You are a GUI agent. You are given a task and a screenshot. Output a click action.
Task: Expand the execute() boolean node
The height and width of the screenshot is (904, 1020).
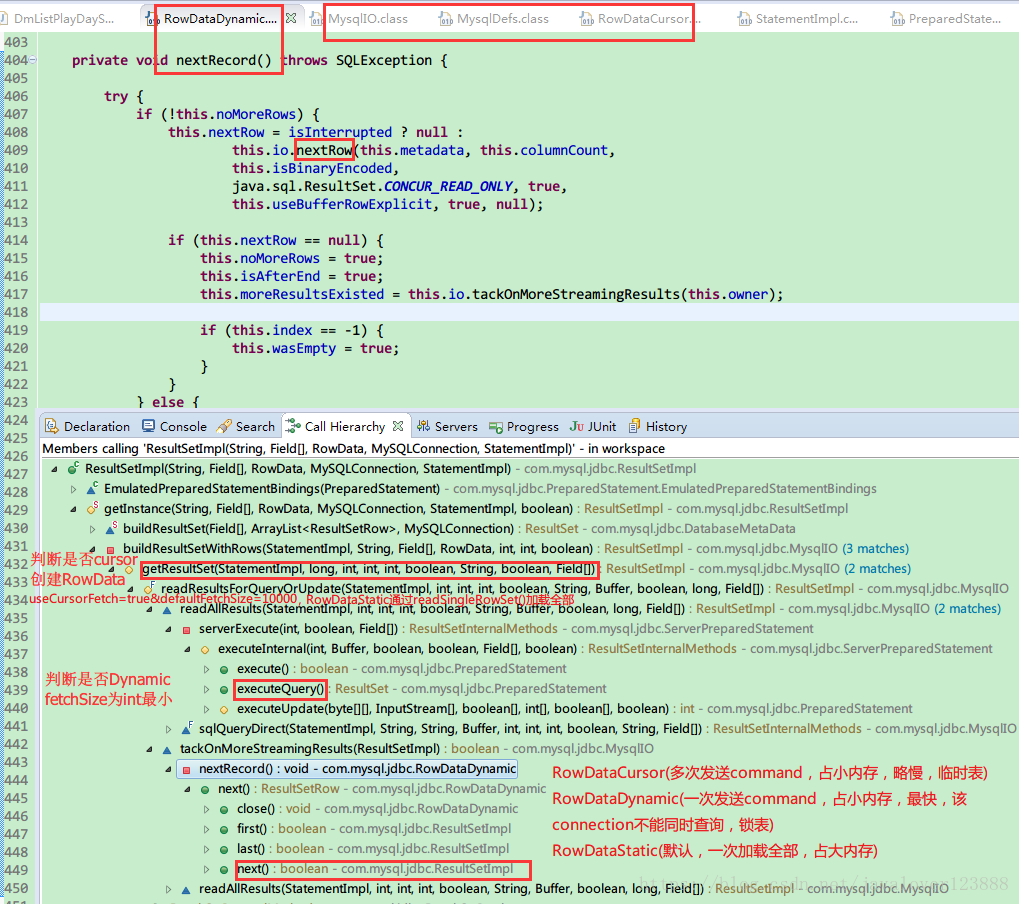[x=206, y=669]
